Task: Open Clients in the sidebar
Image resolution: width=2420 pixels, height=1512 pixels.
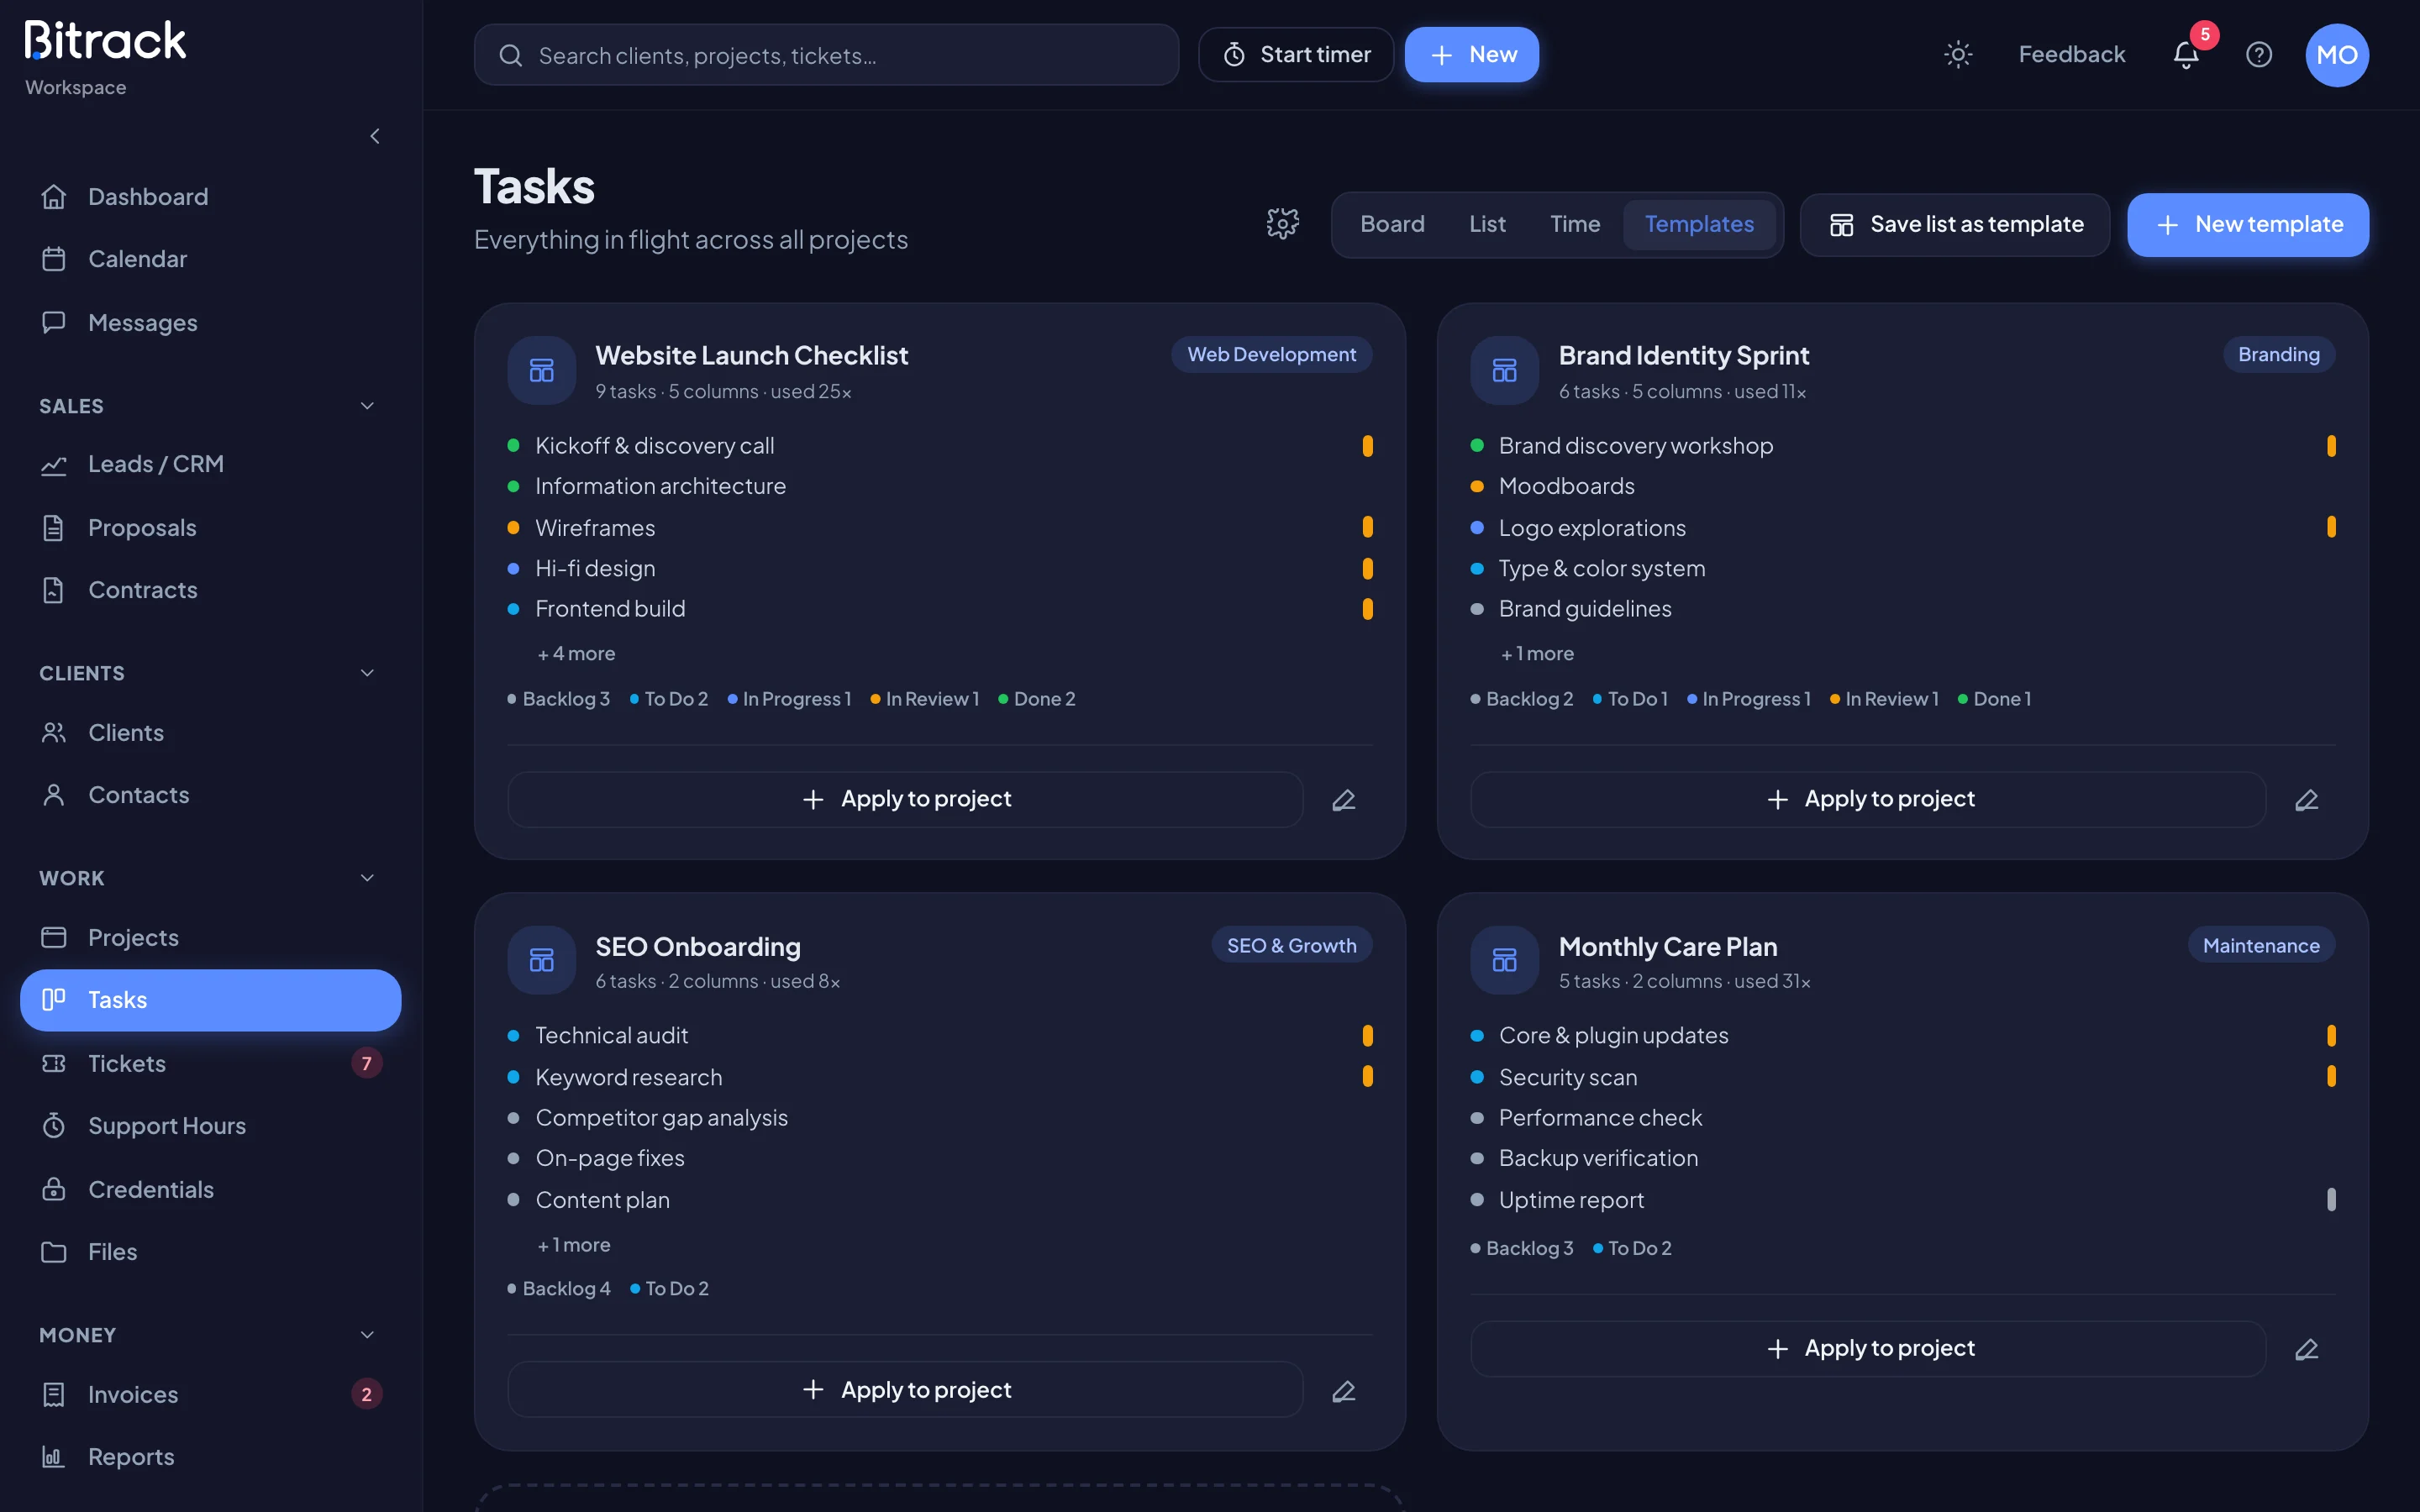Action: [x=210, y=732]
